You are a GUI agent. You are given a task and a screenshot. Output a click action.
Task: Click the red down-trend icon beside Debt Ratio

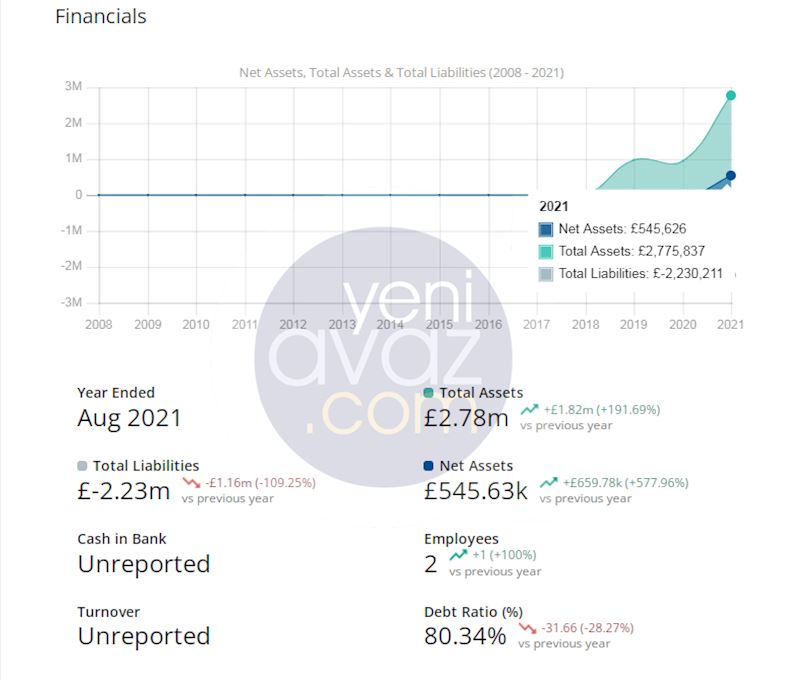point(527,627)
